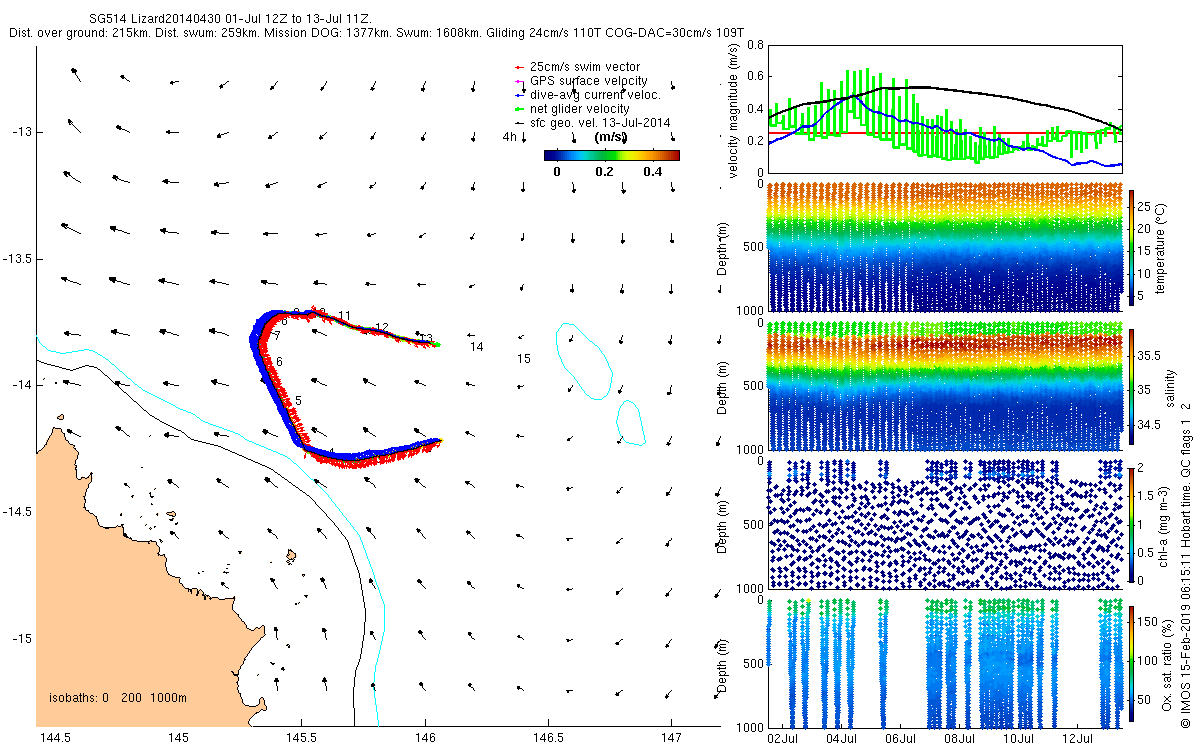Click day 6 marker on the glider track
The width and height of the screenshot is (1200, 750).
[x=280, y=361]
